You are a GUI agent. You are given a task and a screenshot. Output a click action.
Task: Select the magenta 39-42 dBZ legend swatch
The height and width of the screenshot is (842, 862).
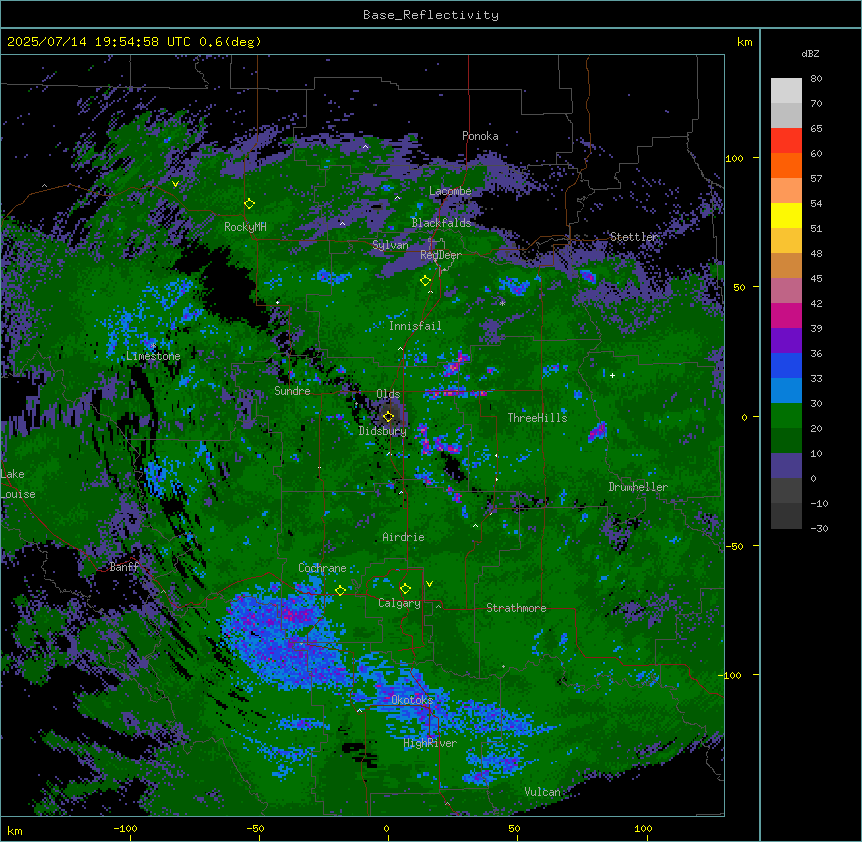pos(786,315)
